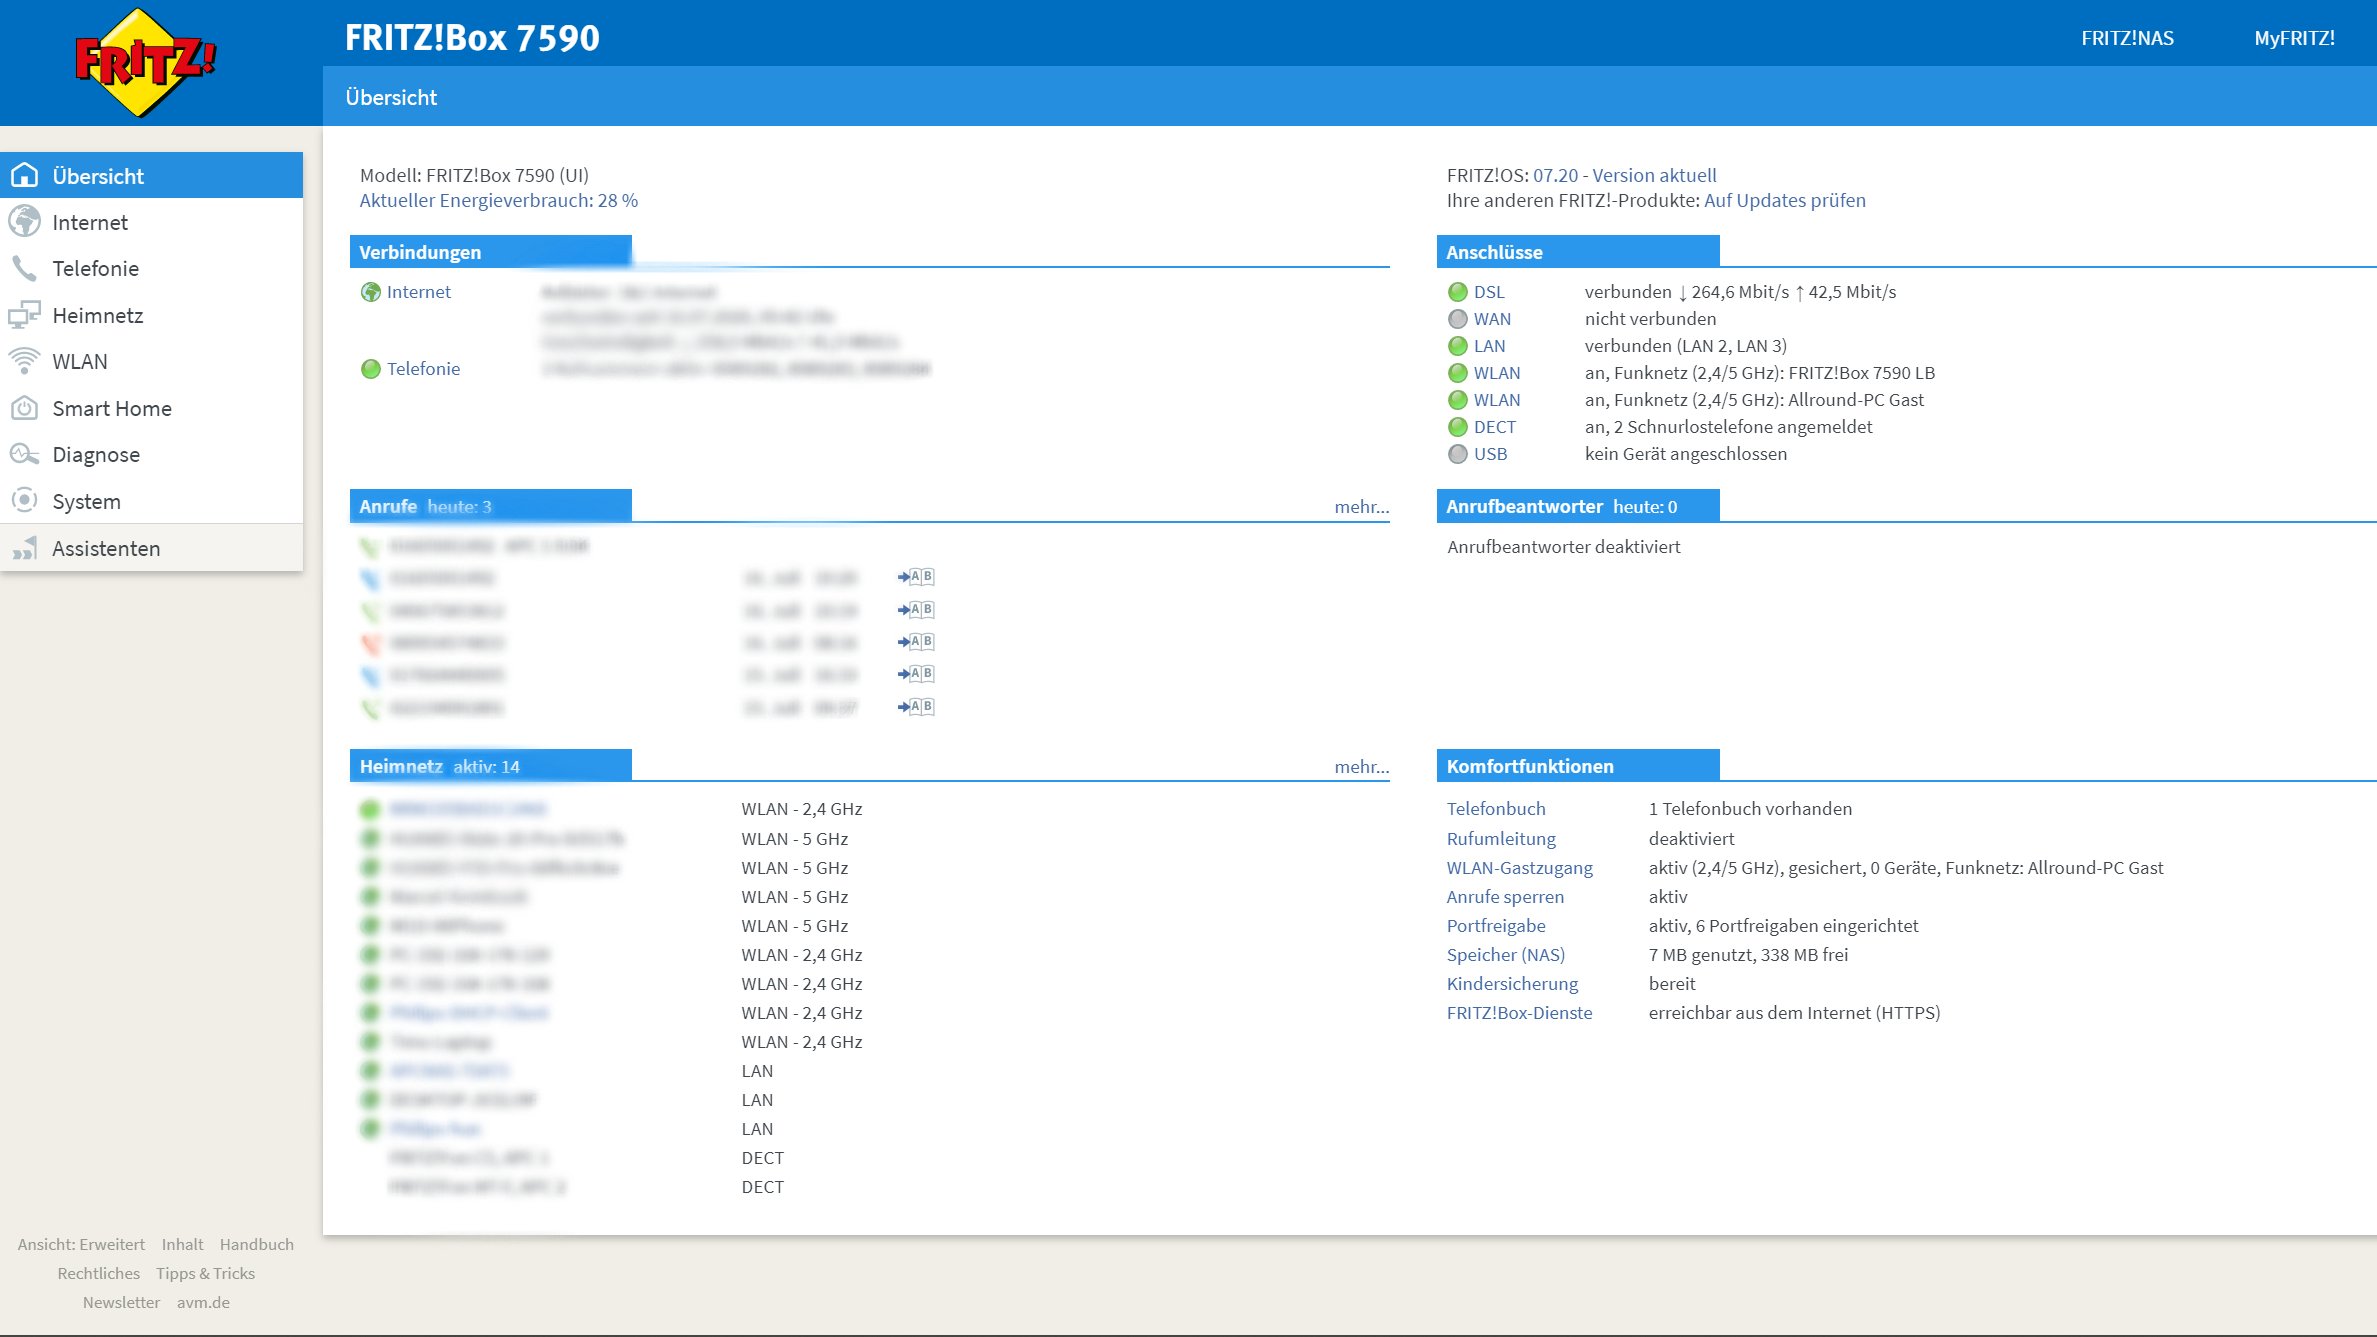2377x1337 pixels.
Task: Open the Verbindungen section header
Action: click(x=490, y=252)
